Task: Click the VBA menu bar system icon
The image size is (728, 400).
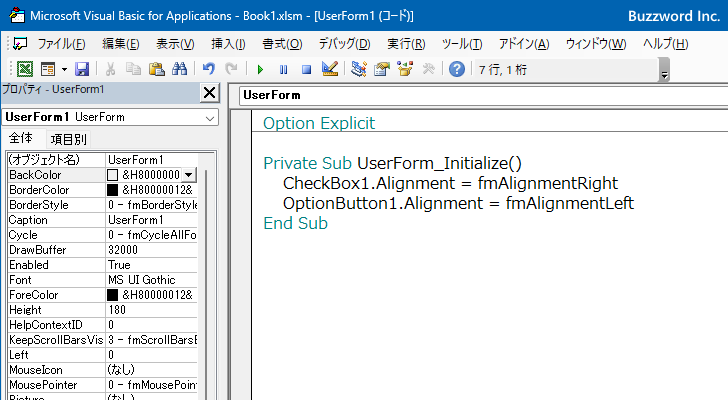Action: (x=20, y=44)
